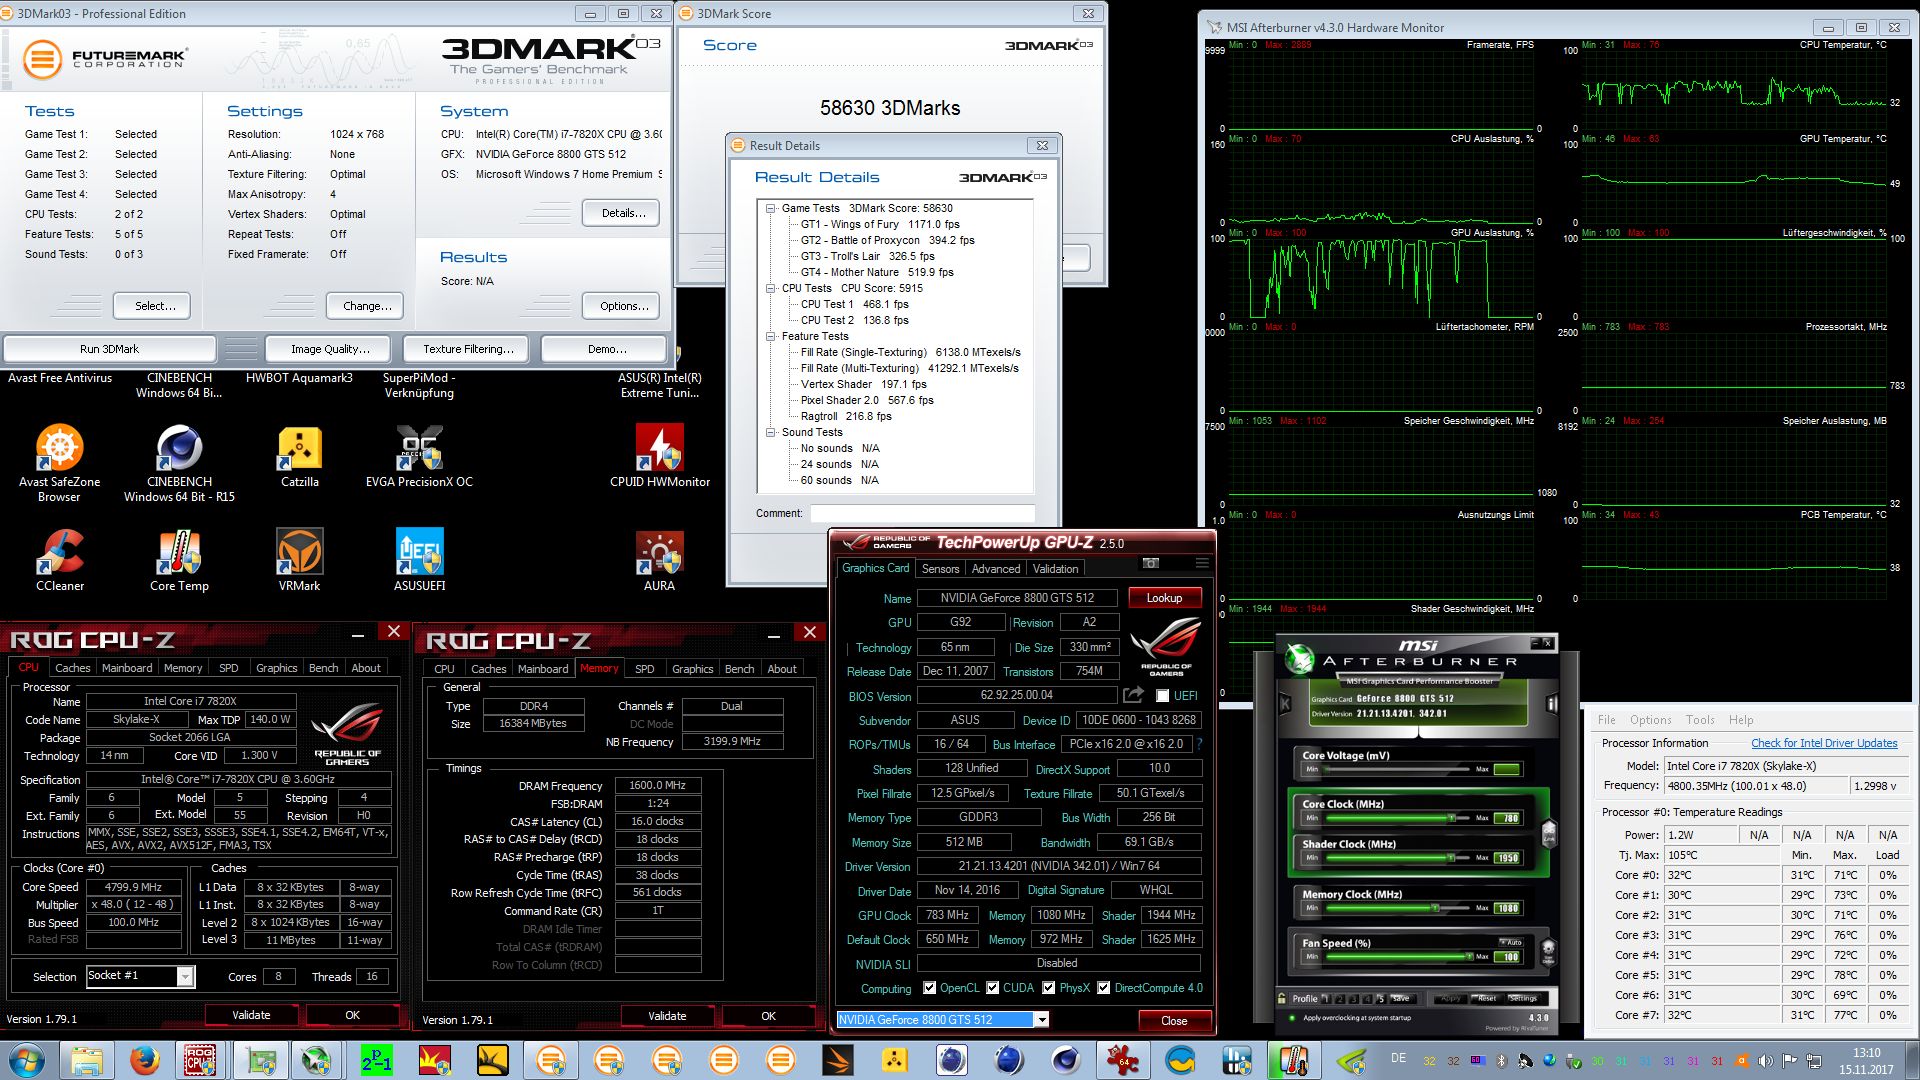The height and width of the screenshot is (1080, 1920).
Task: Open the Bus Interface question mark help
Action: (1199, 744)
